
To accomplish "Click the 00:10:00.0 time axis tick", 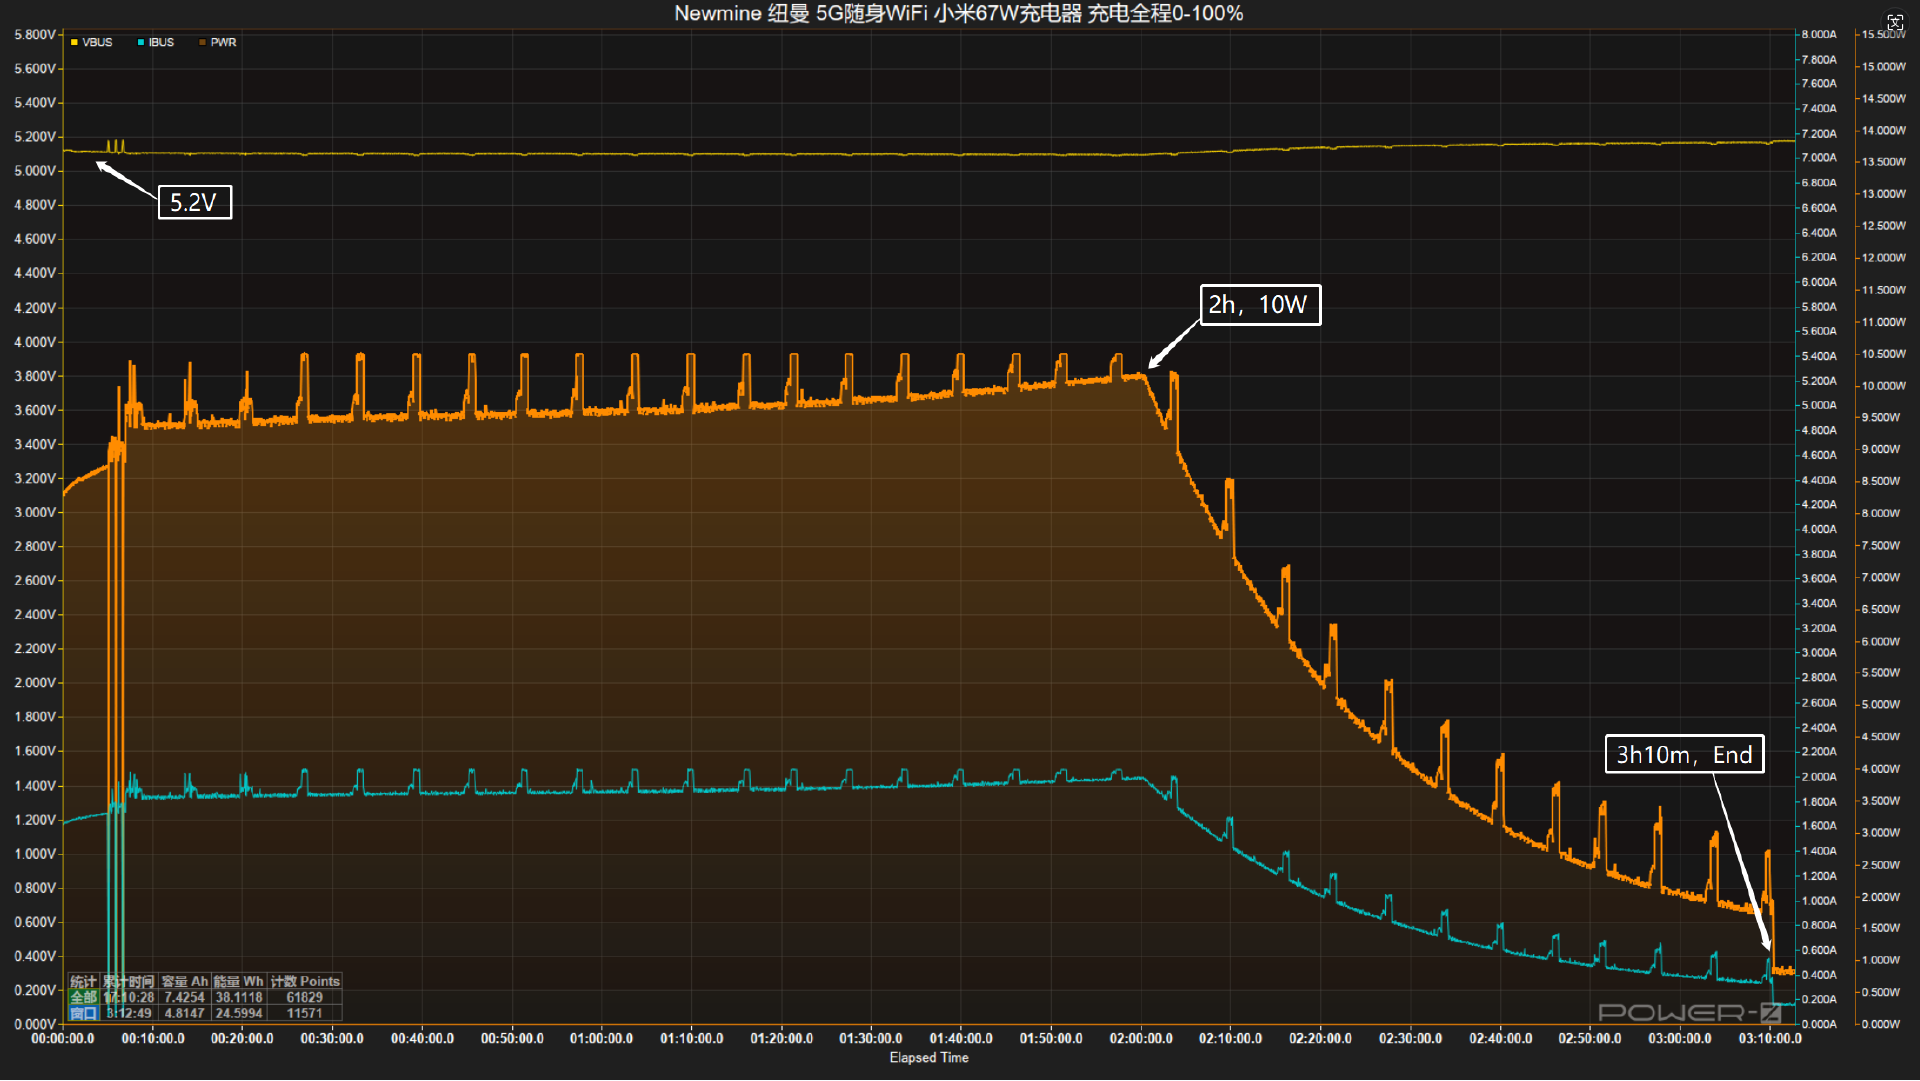I will click(x=153, y=1039).
